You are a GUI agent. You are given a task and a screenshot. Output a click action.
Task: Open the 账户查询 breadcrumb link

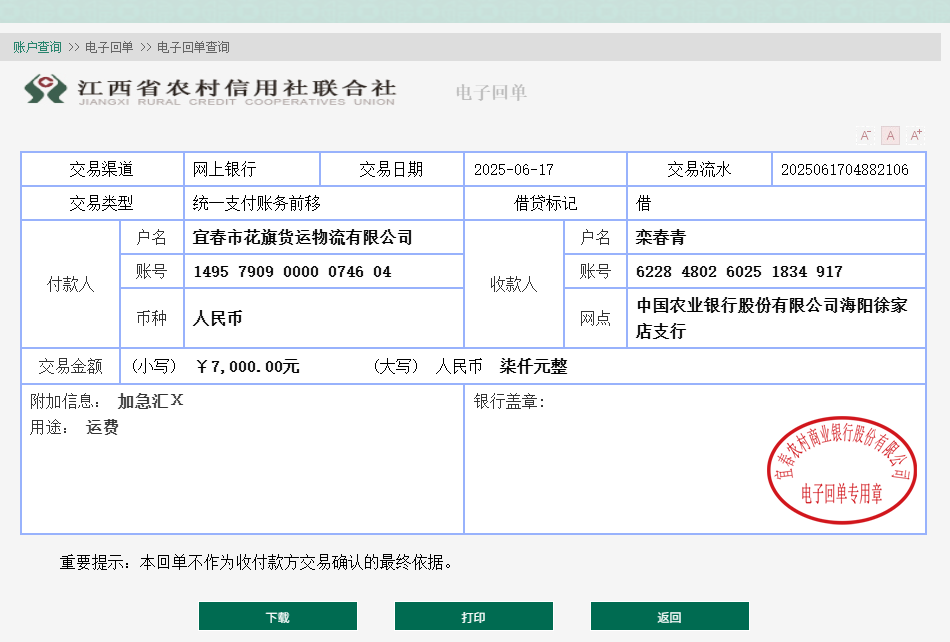pyautogui.click(x=37, y=47)
